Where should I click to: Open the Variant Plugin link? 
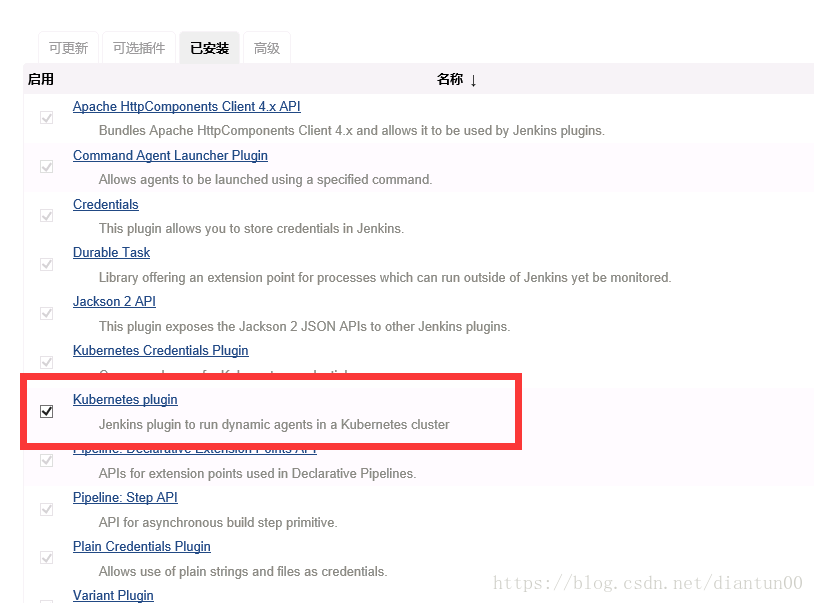point(113,595)
